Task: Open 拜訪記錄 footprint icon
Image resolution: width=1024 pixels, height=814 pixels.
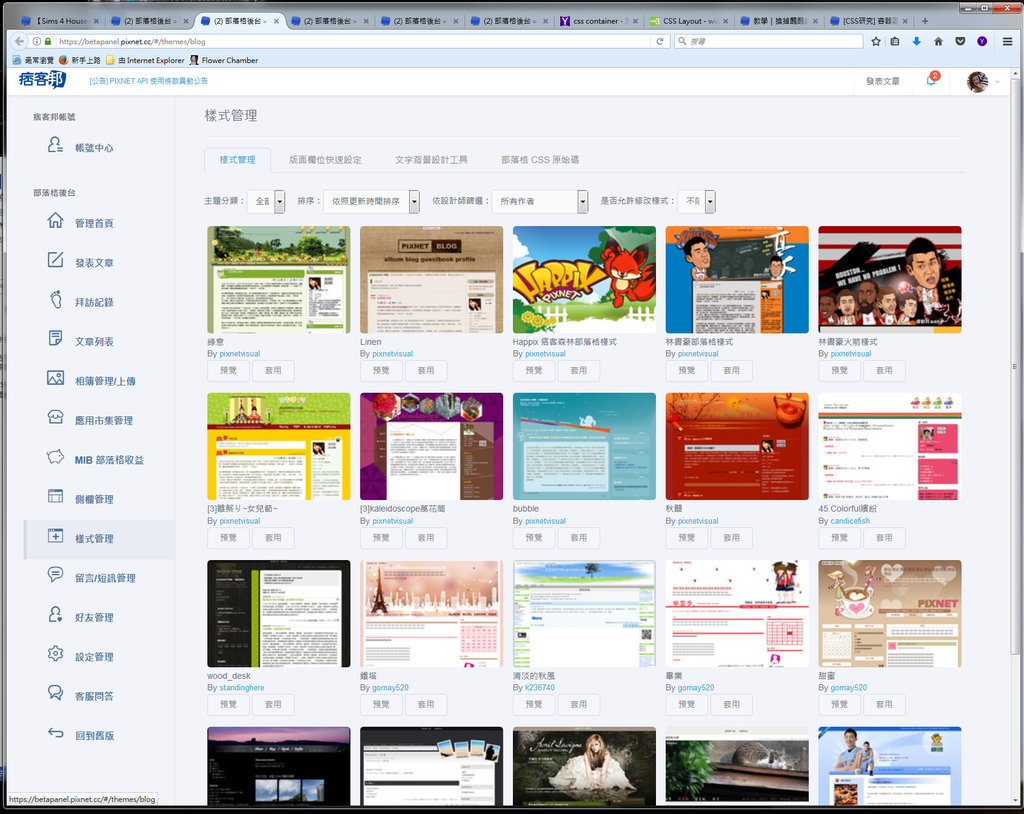Action: [x=56, y=300]
